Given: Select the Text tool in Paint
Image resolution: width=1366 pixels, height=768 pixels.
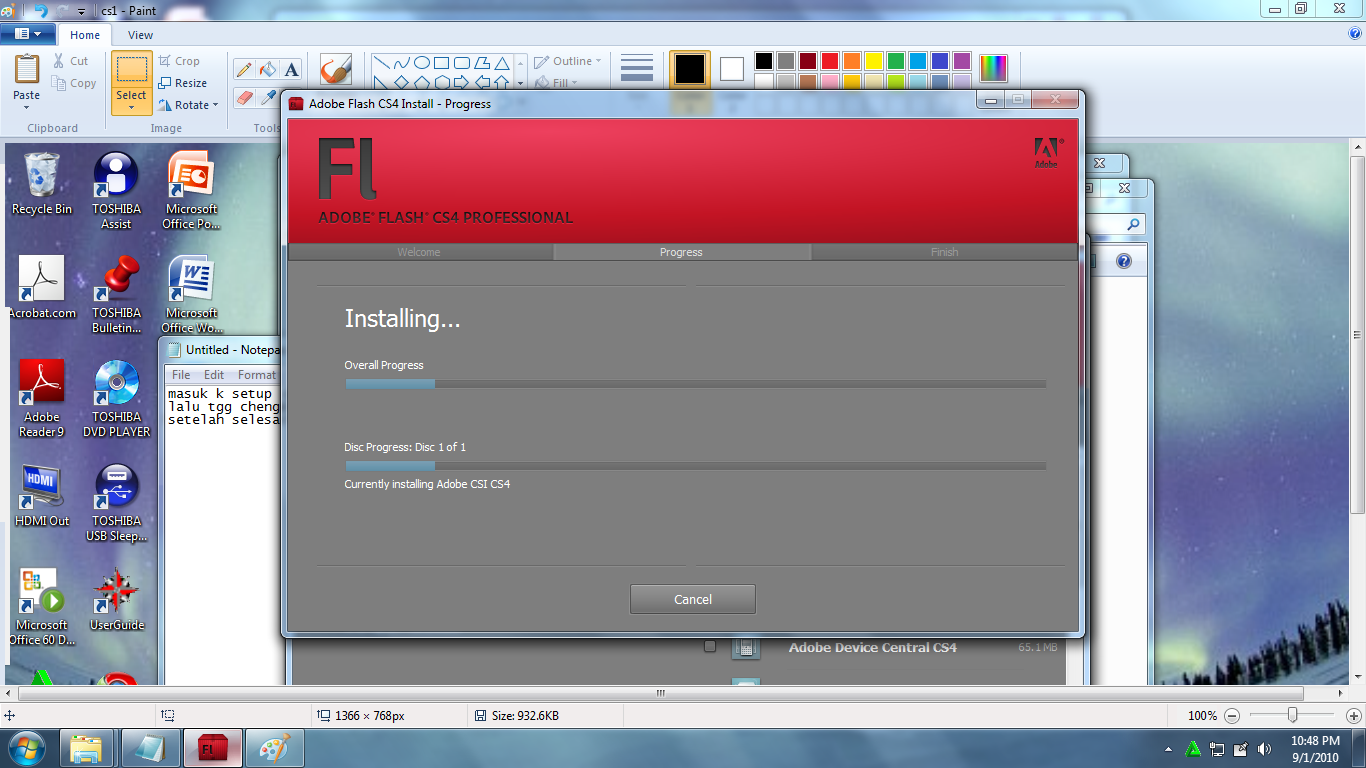Looking at the screenshot, I should pos(291,67).
